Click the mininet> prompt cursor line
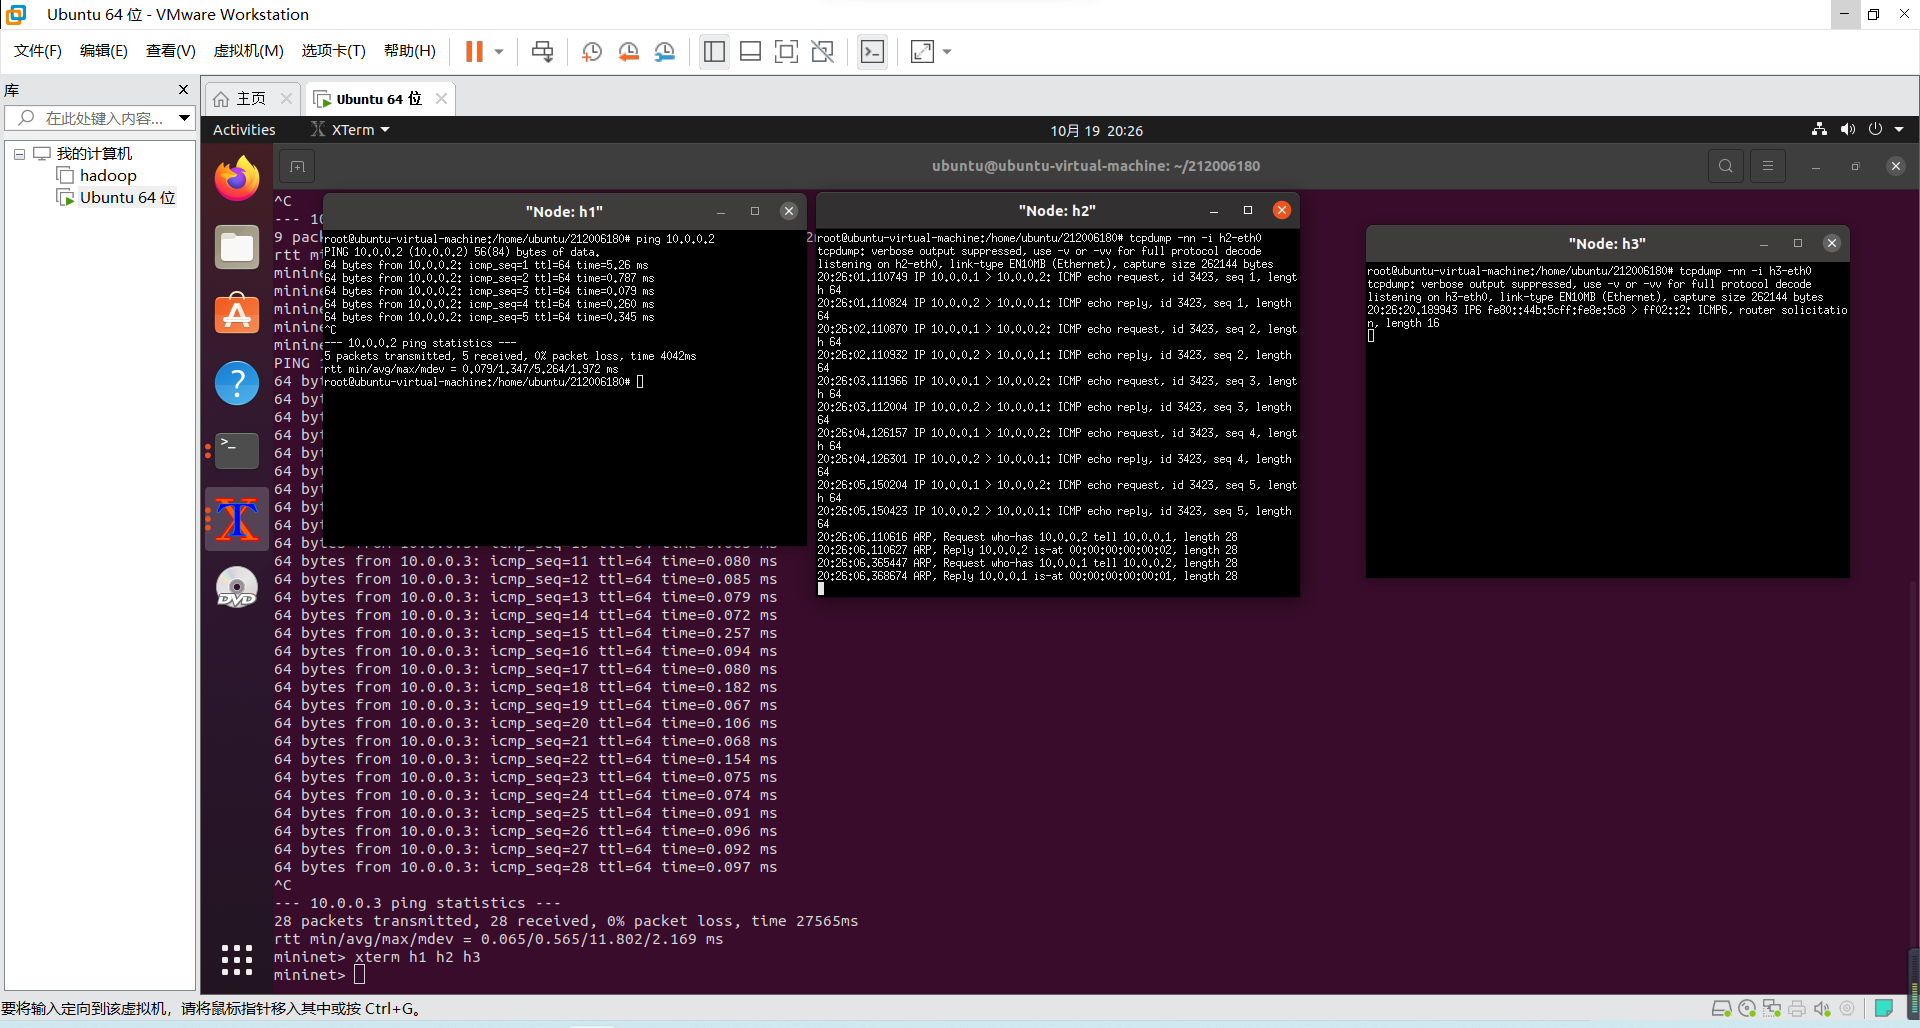 (320, 975)
